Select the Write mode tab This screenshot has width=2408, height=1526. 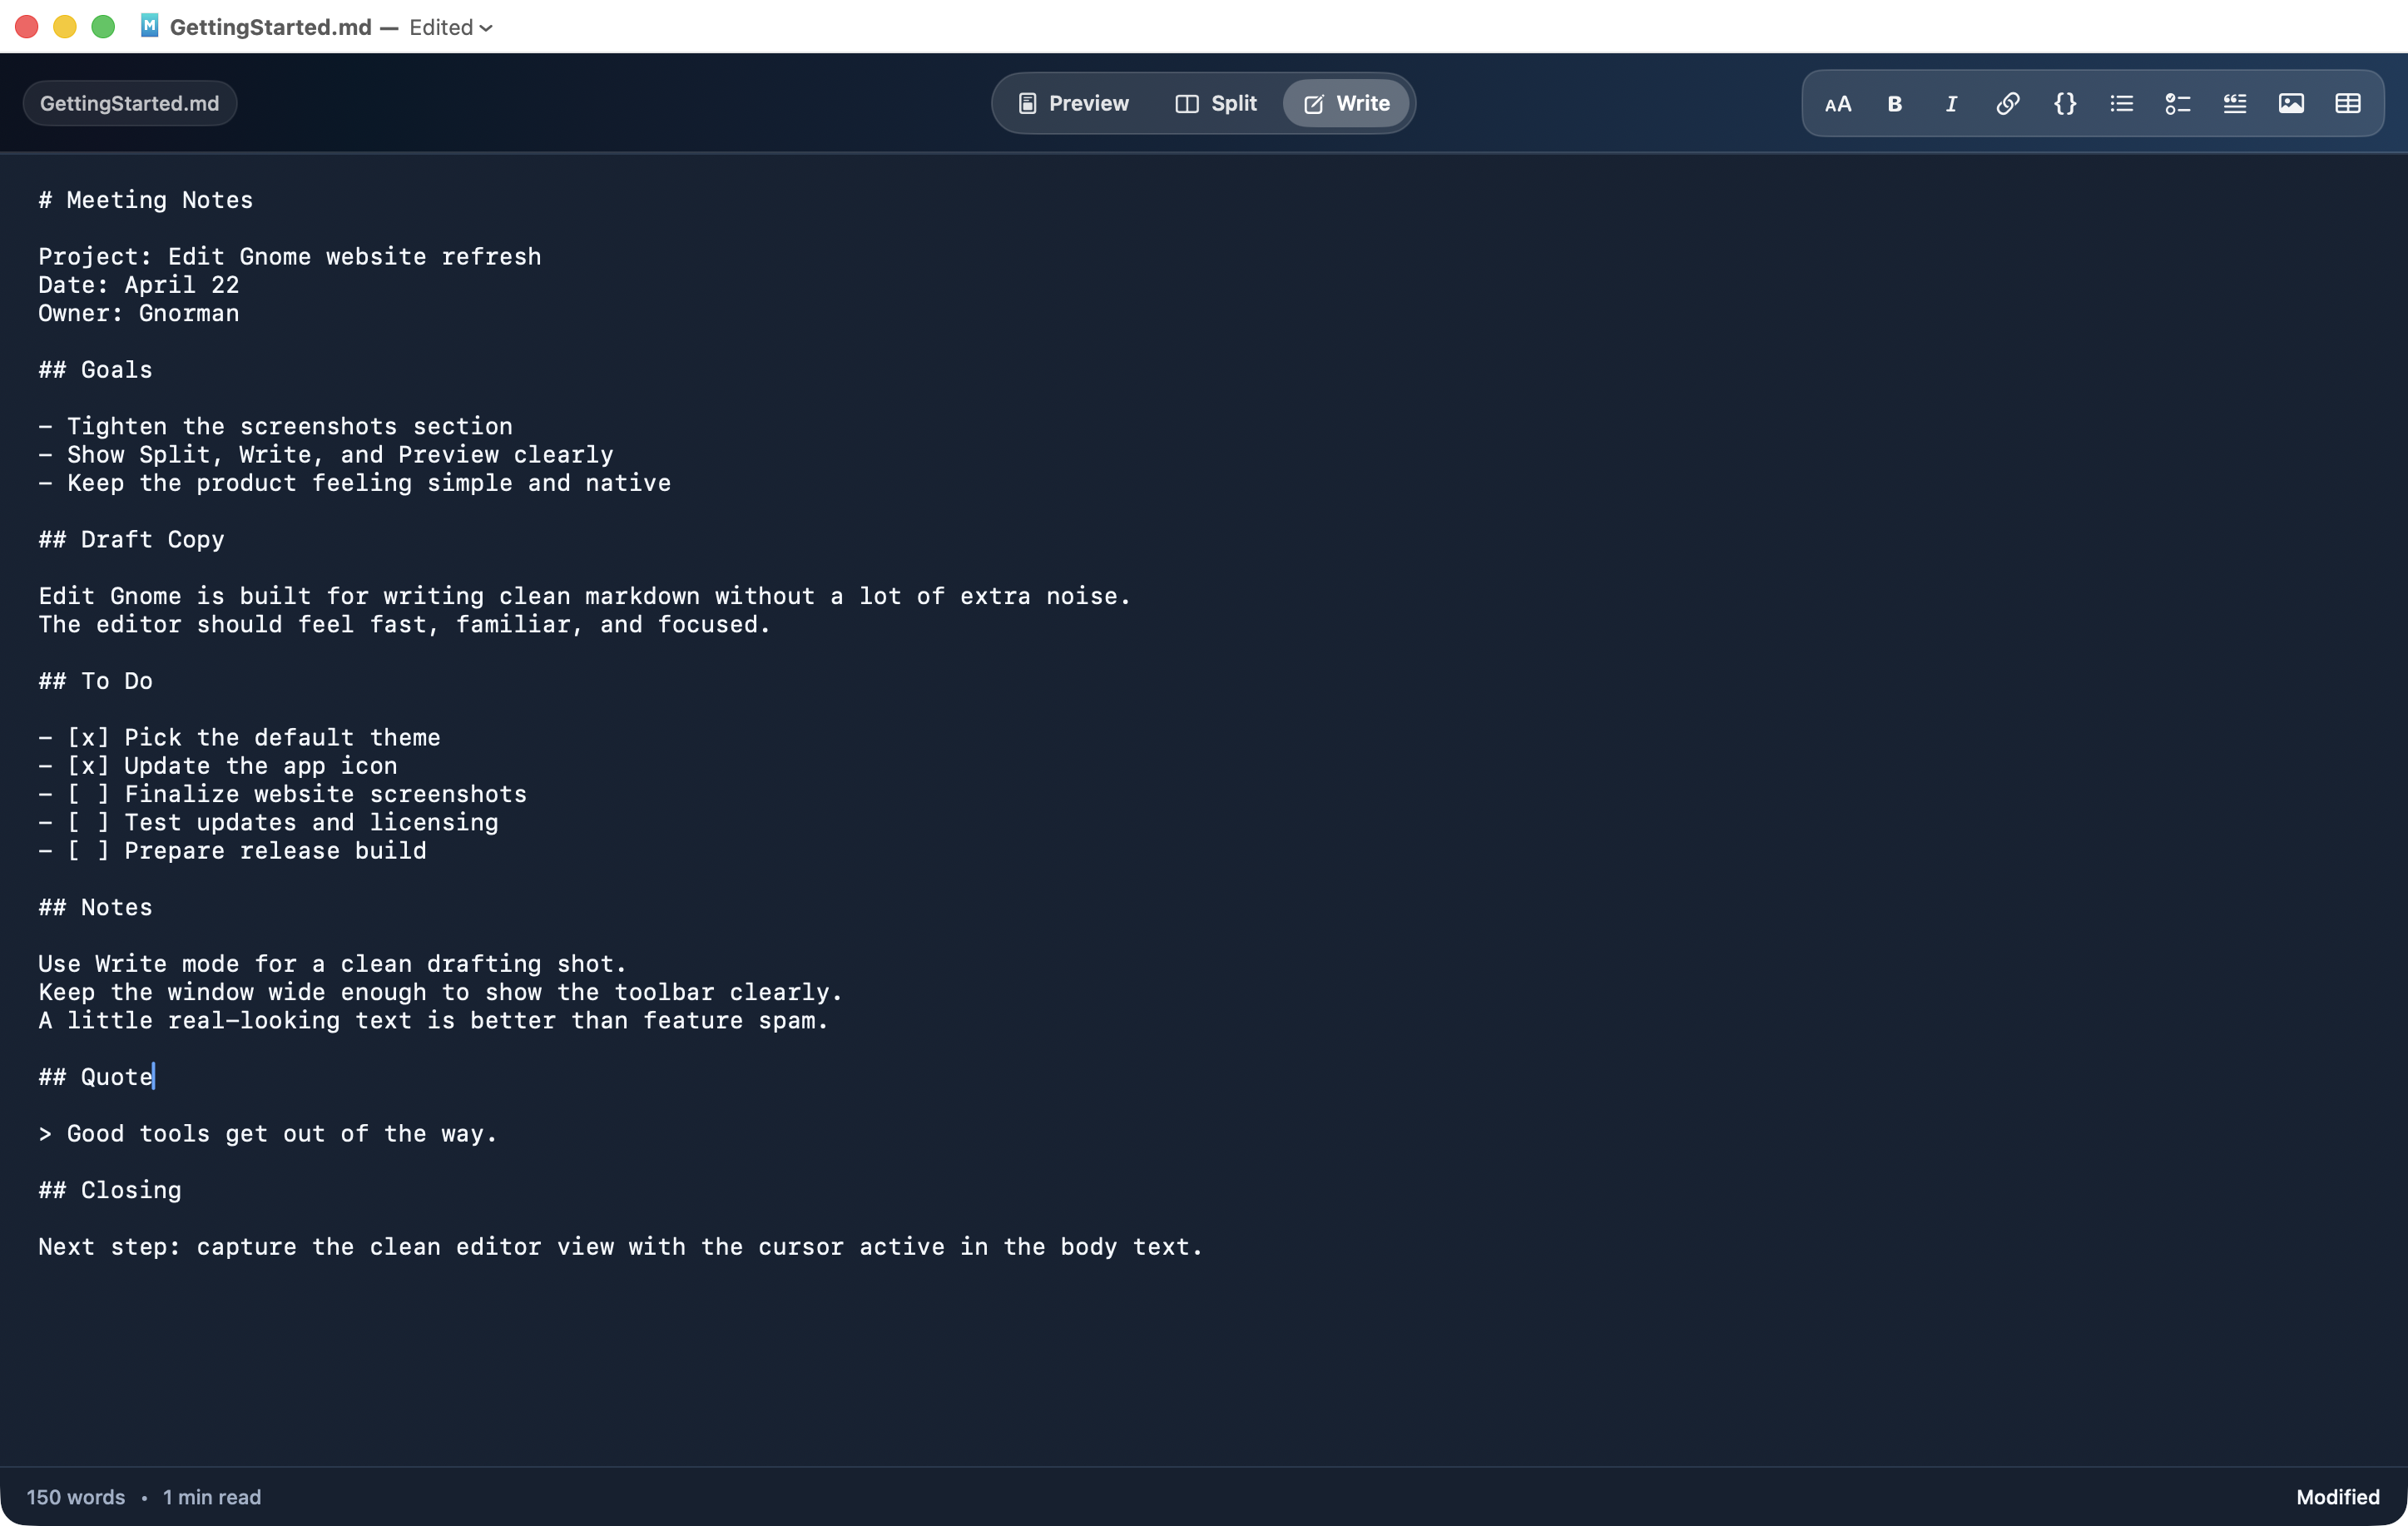tap(1347, 104)
